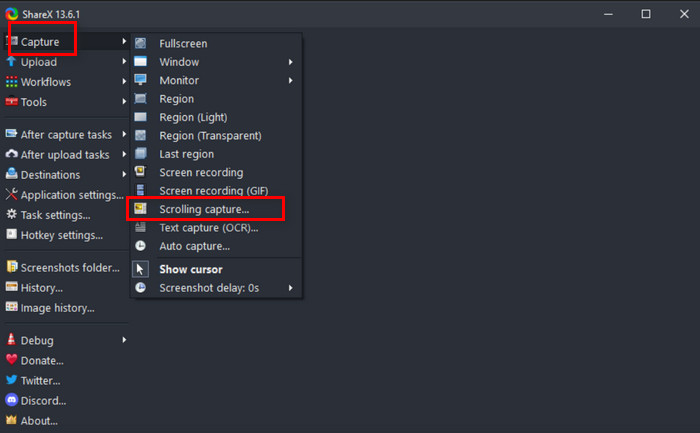
Task: Click the Destinations menu label
Action: (x=50, y=175)
